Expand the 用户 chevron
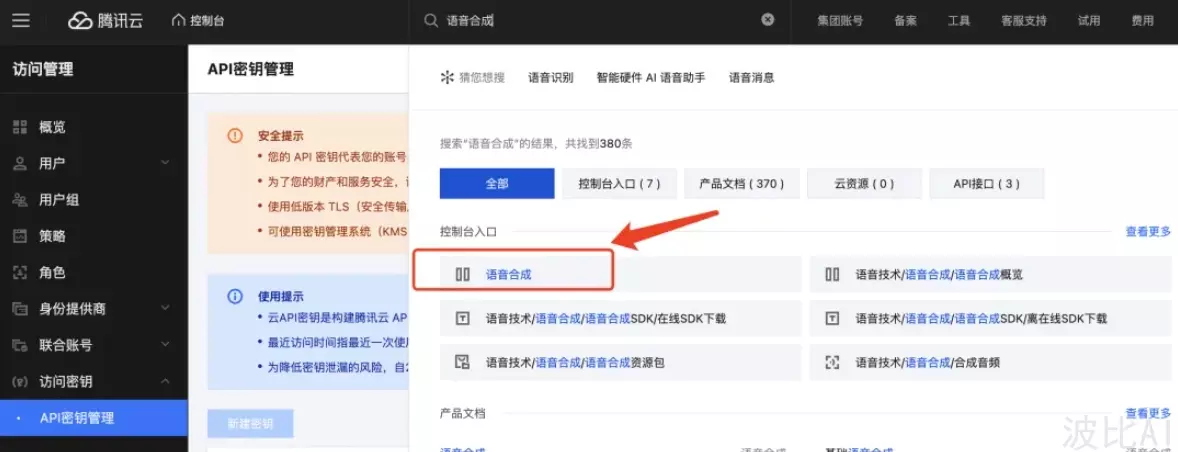This screenshot has height=452, width=1178. pos(165,163)
